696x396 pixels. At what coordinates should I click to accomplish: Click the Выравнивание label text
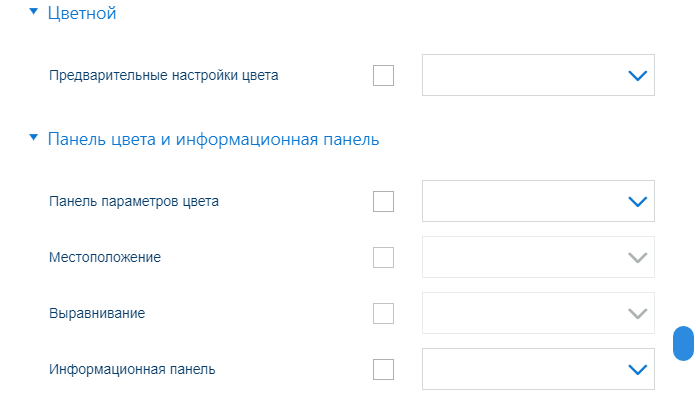click(97, 313)
